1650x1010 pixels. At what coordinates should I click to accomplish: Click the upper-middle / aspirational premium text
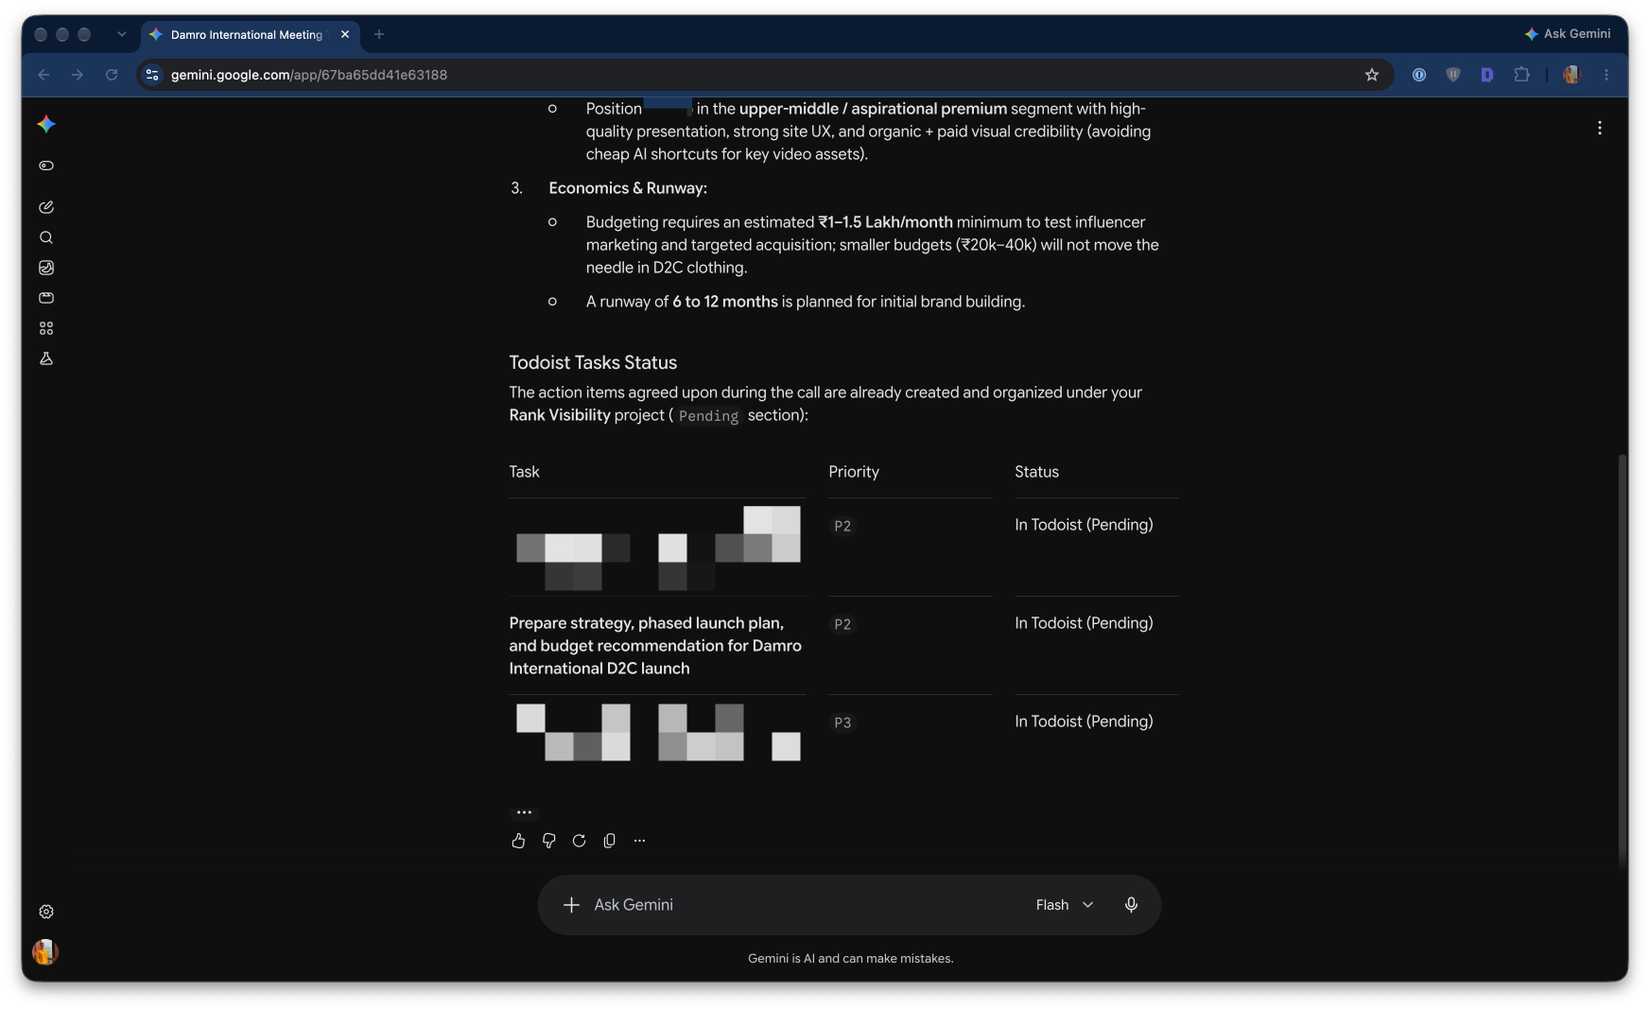(x=873, y=109)
